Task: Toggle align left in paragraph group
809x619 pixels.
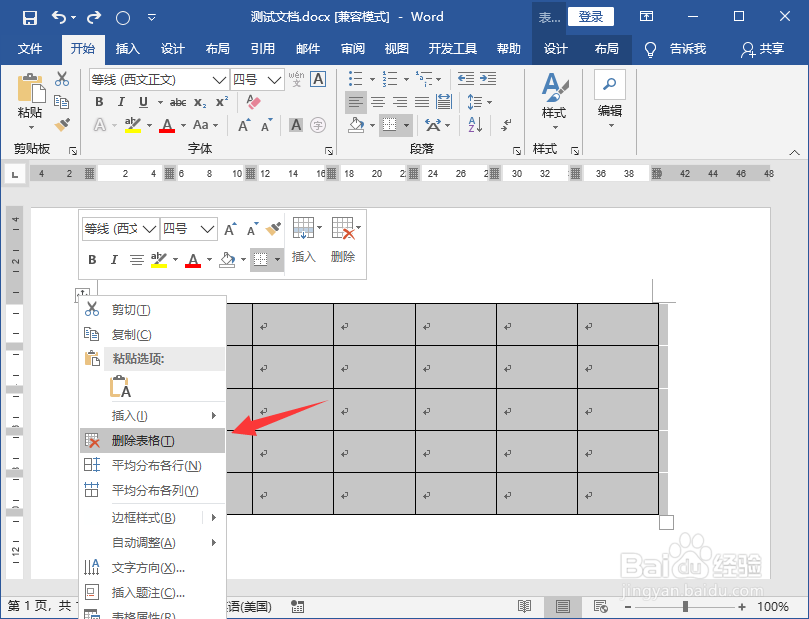Action: click(355, 102)
